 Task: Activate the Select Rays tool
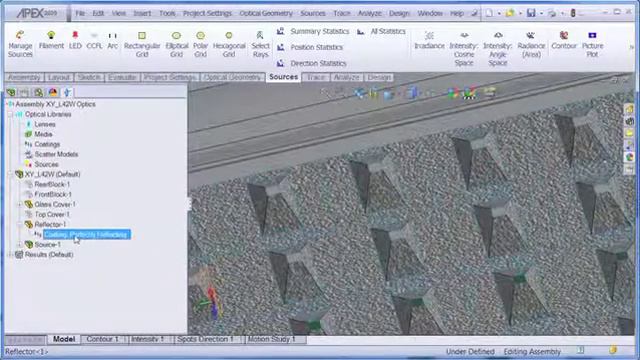[x=260, y=44]
